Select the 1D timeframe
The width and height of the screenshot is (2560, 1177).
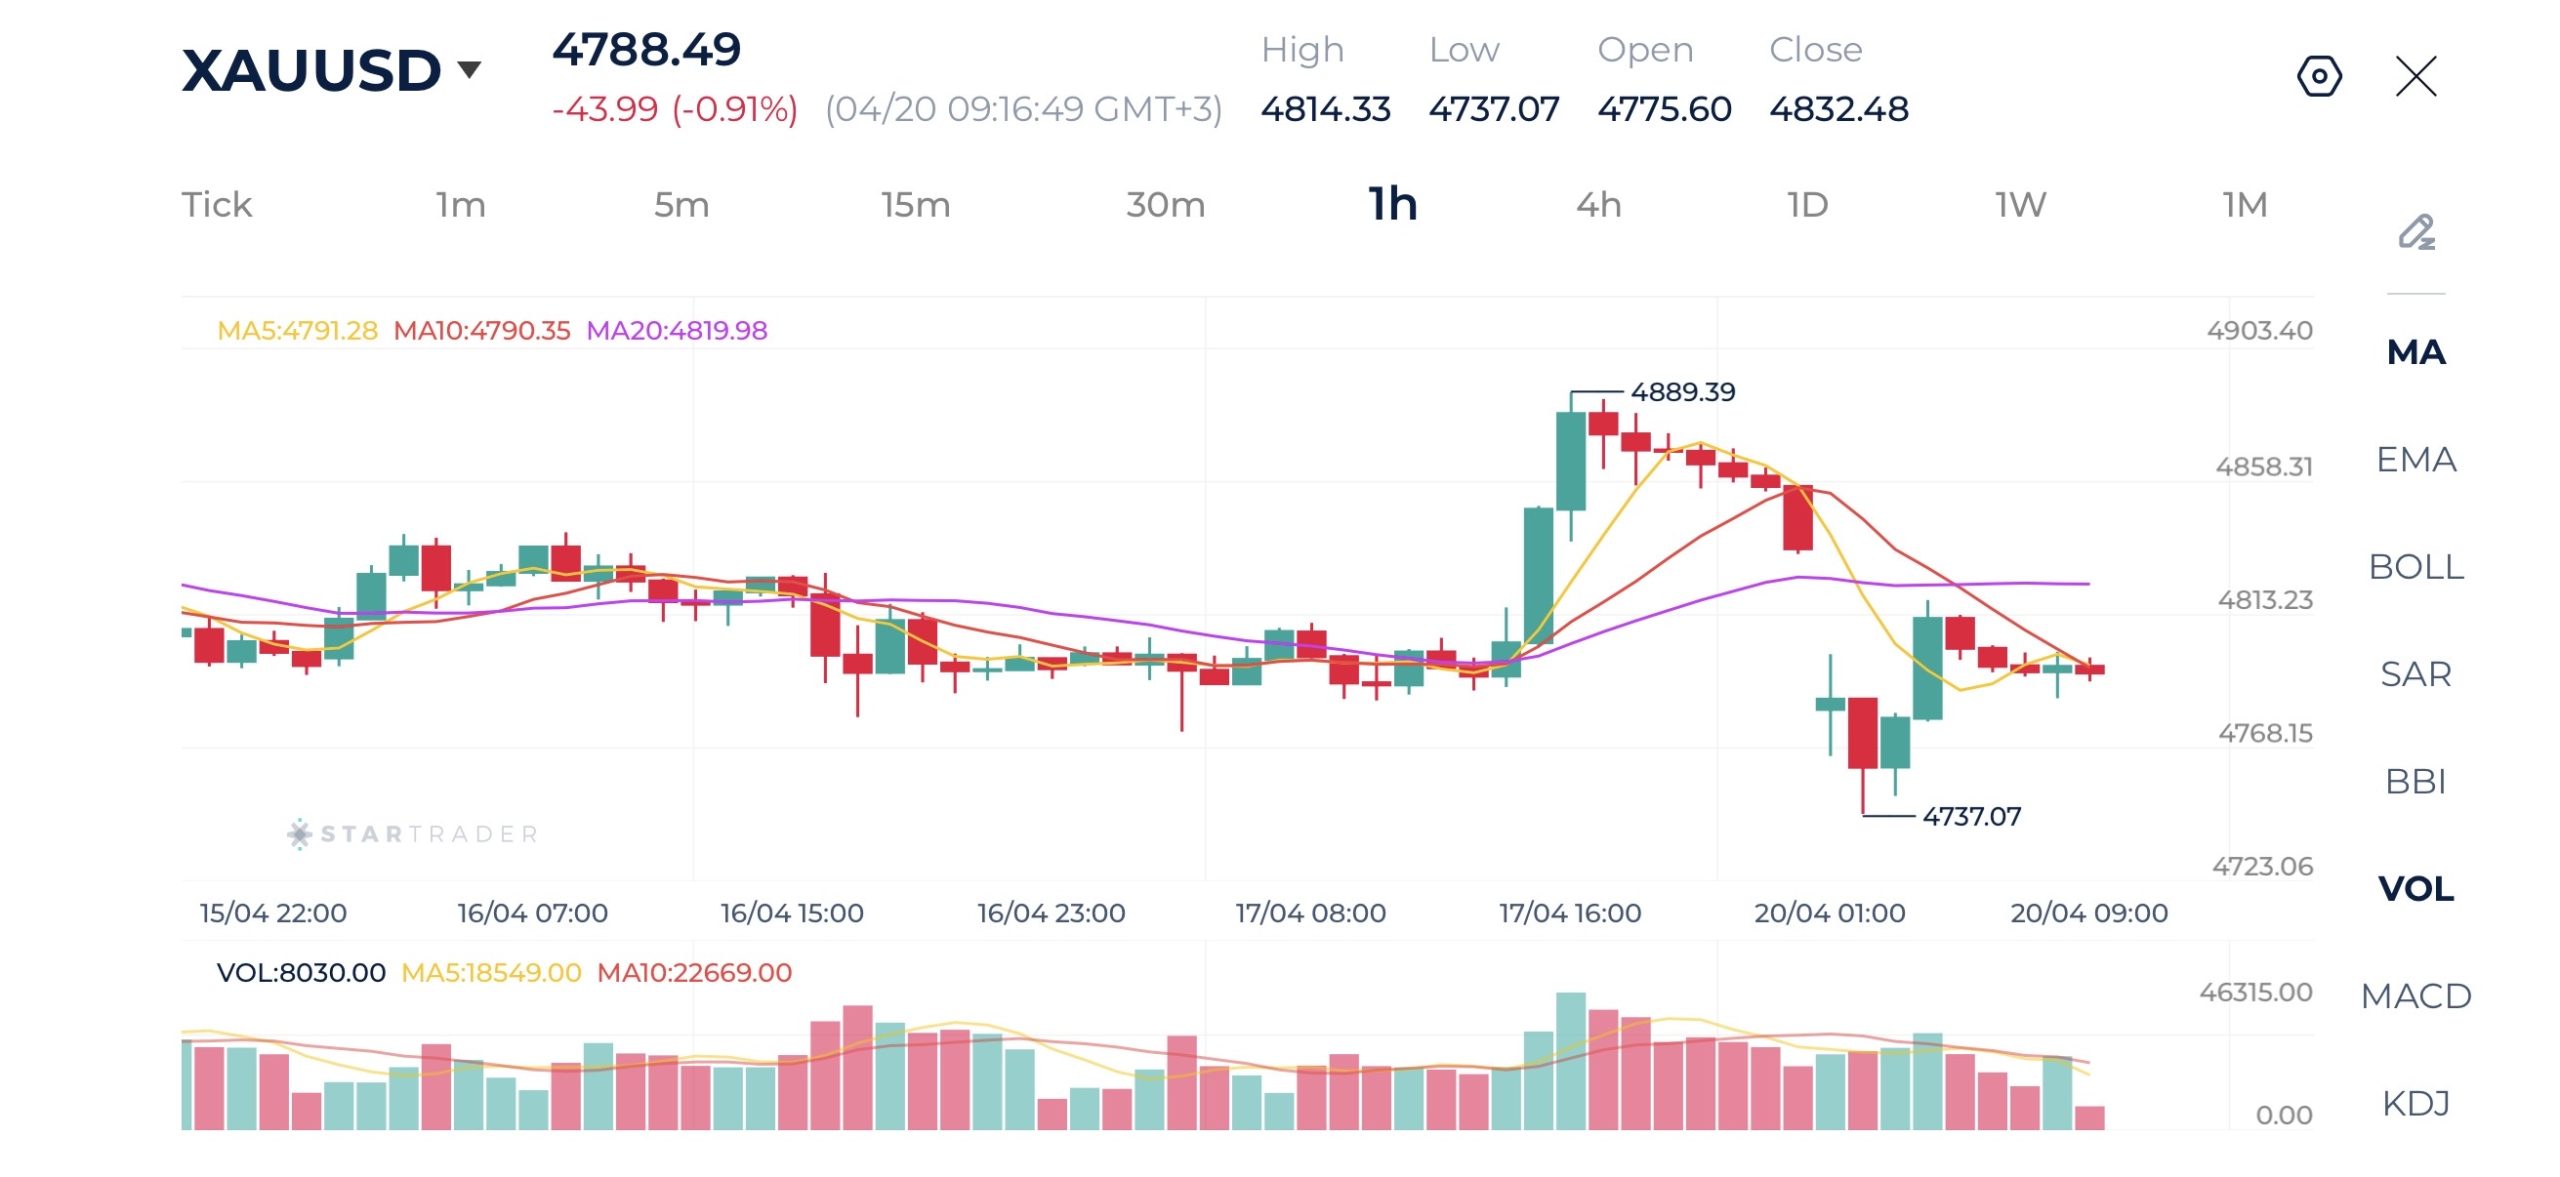coord(1807,205)
